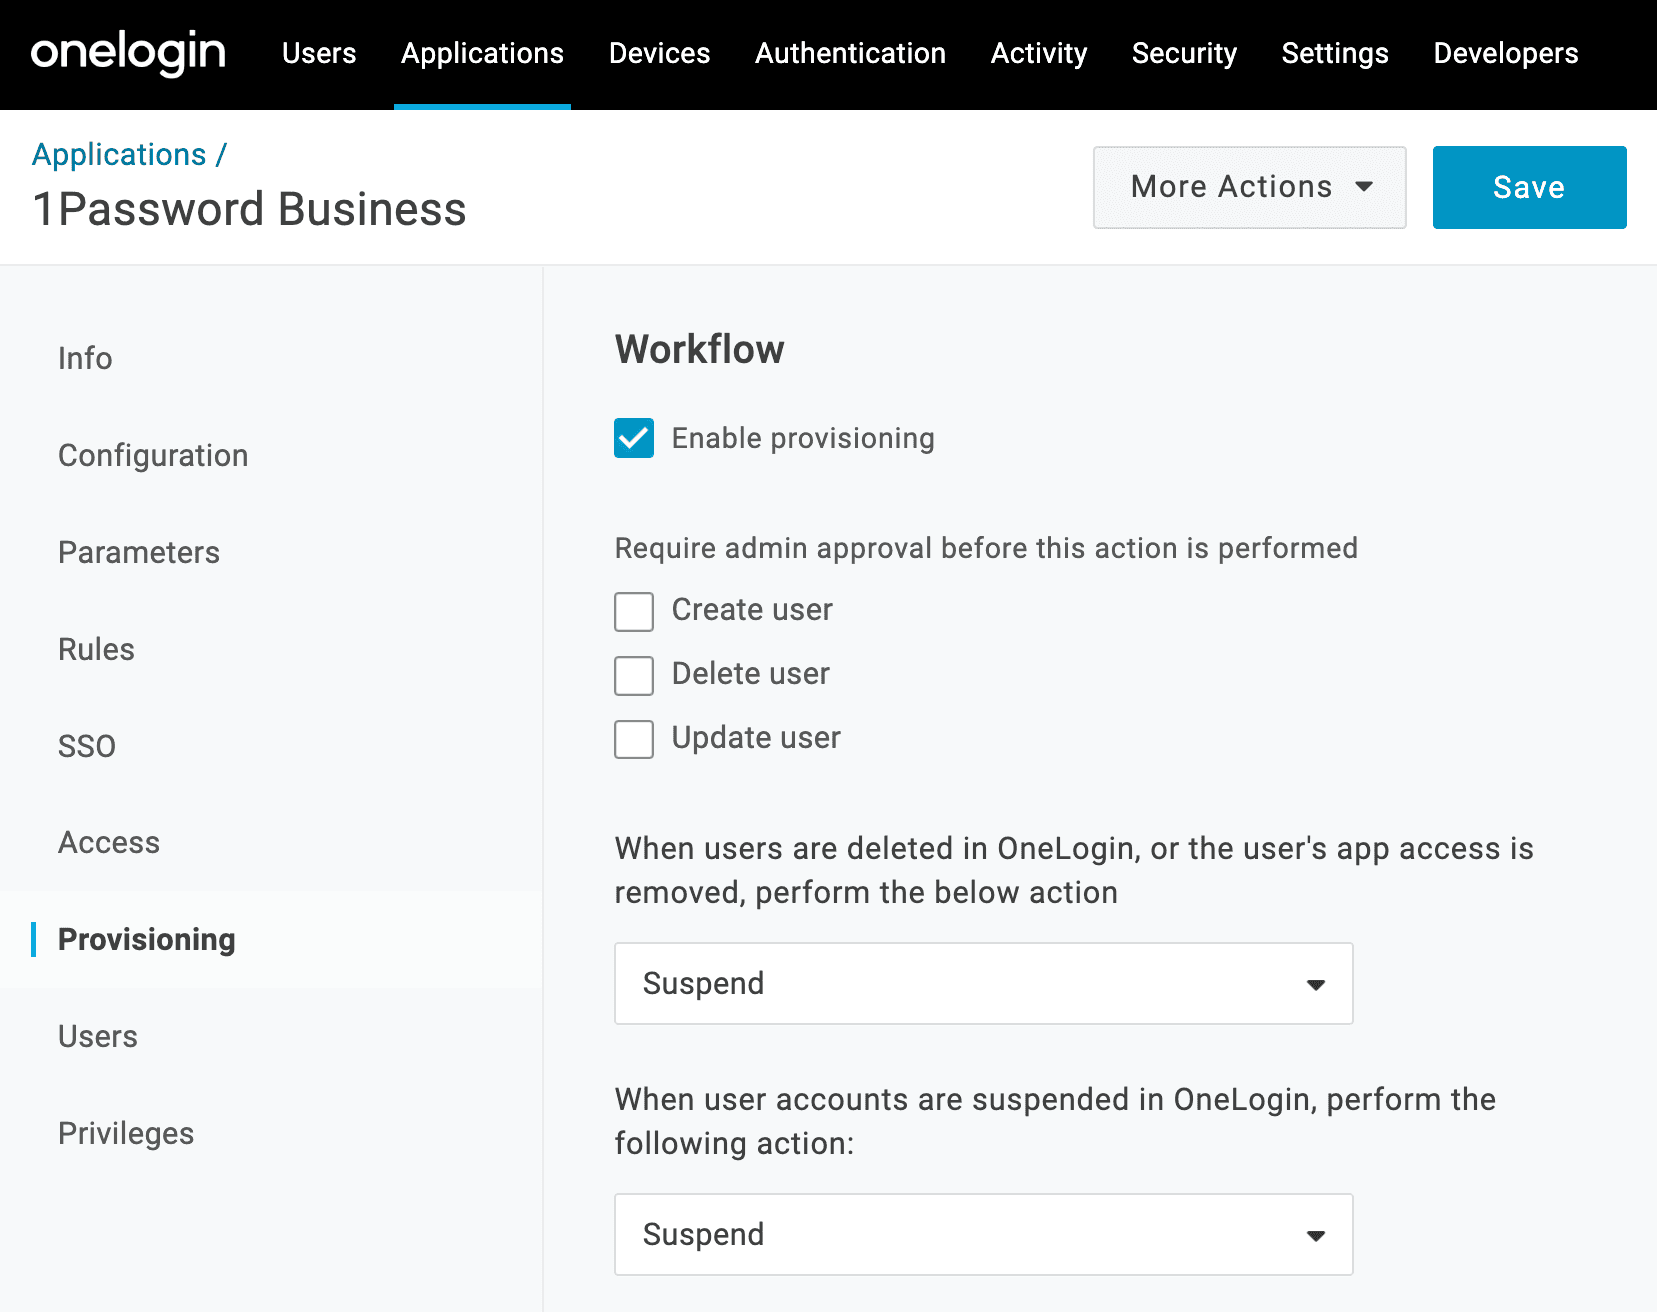Viewport: 1657px width, 1312px height.
Task: Click the Workflow section heading
Action: 700,349
